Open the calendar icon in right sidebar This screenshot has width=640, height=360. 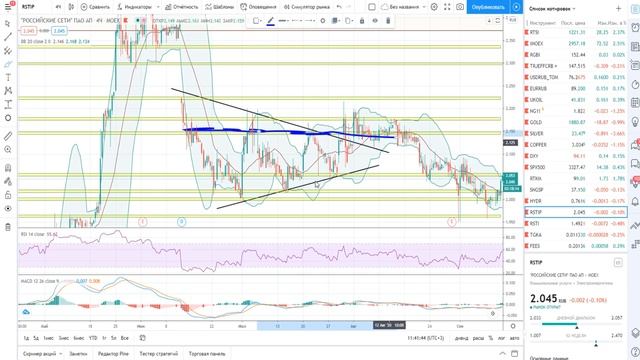point(635,103)
